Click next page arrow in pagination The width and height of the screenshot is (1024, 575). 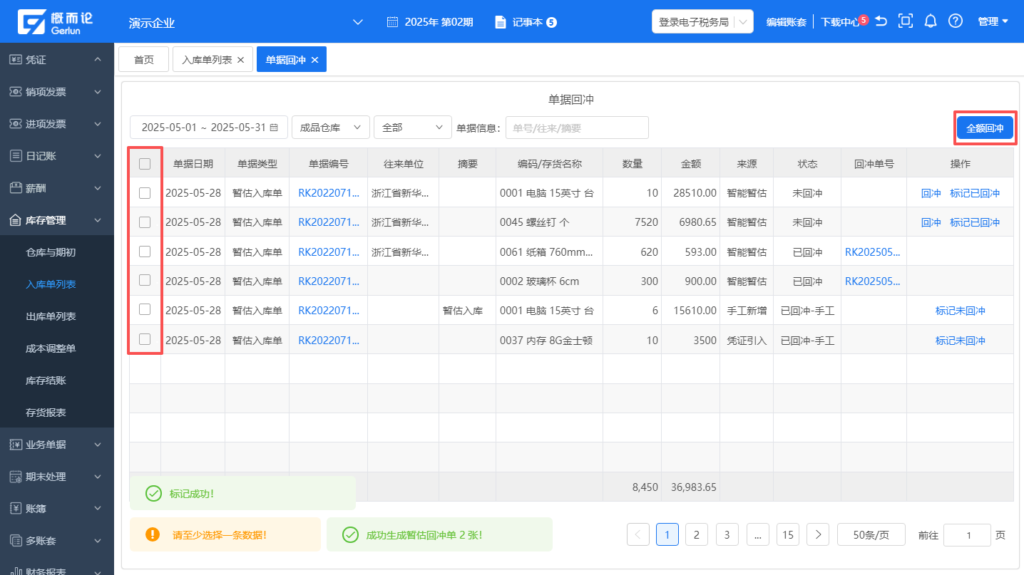[818, 535]
